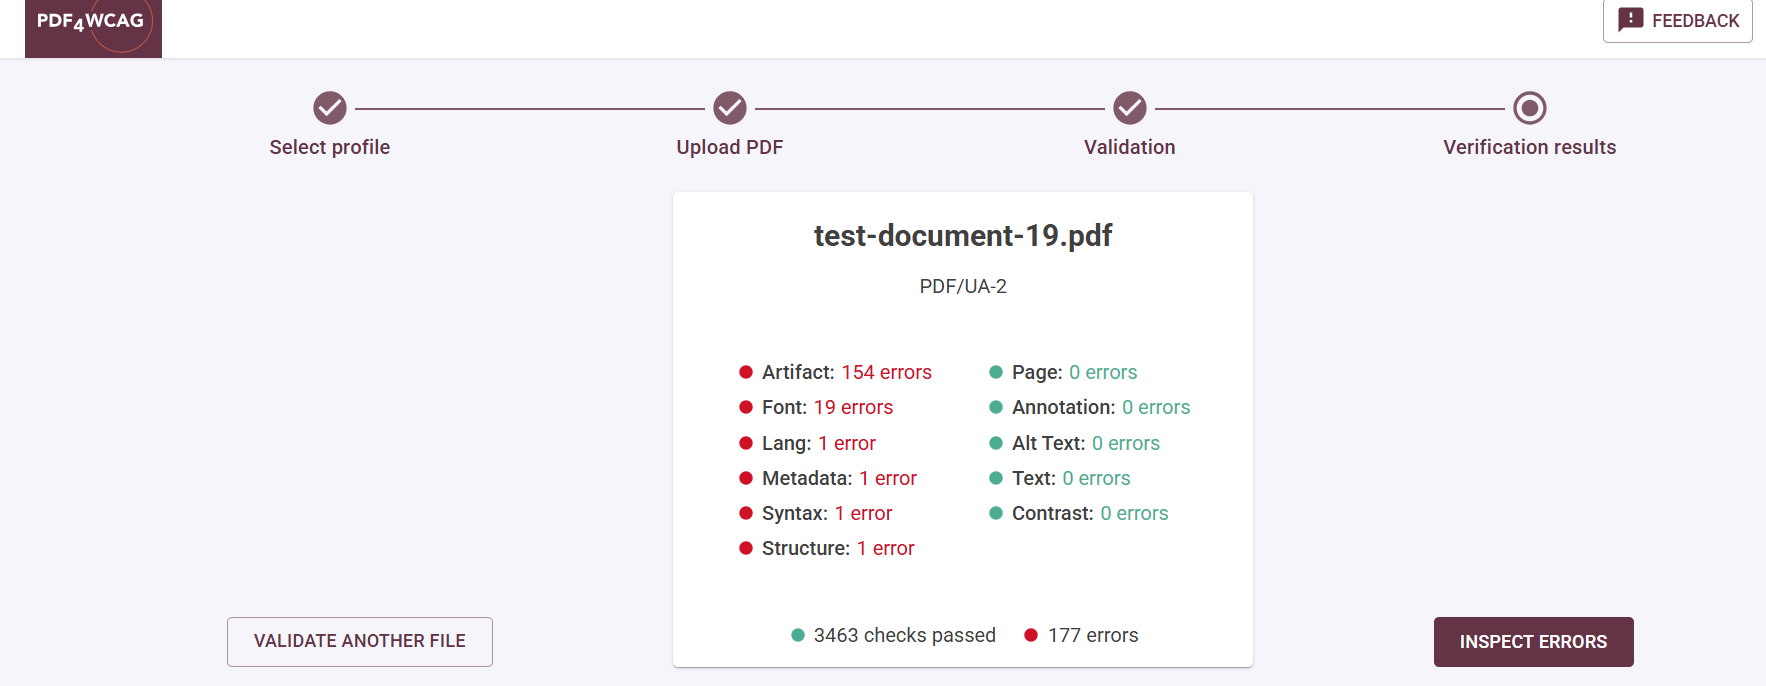Open the FEEDBACK button
Viewport: 1766px width, 686px height.
point(1678,20)
